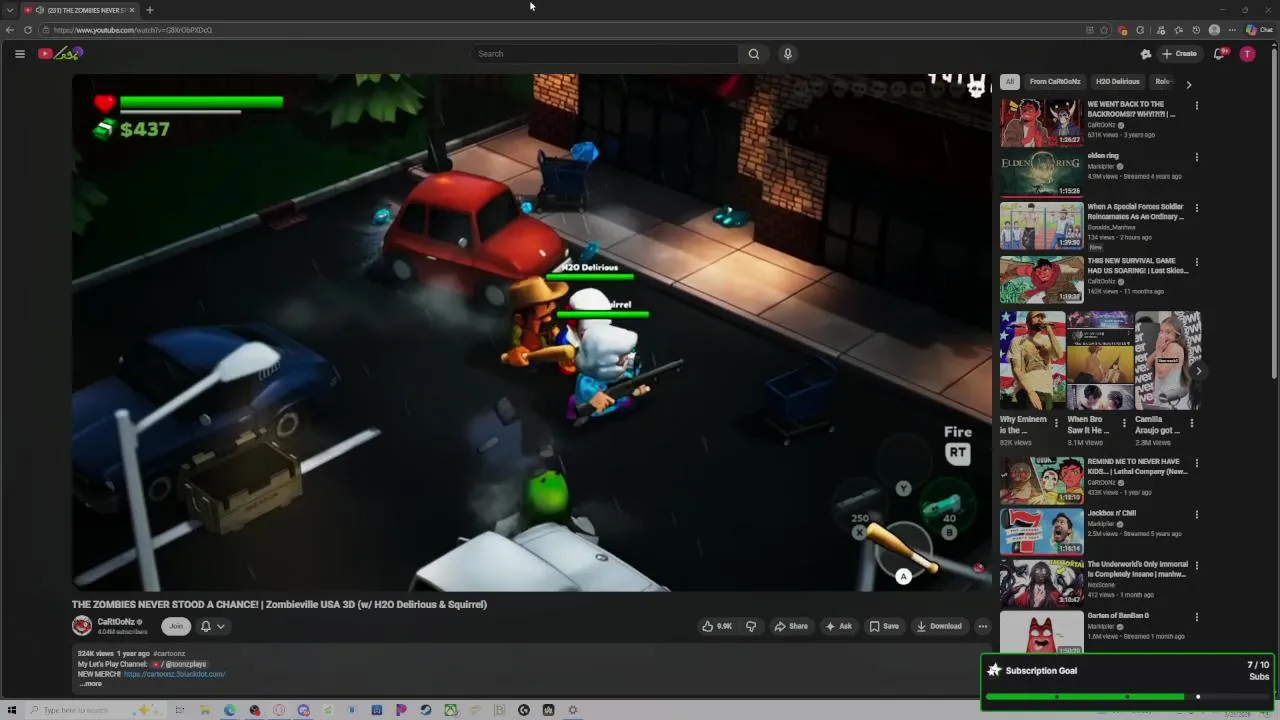Image resolution: width=1280 pixels, height=720 pixels.
Task: Open This New Survival Game video thumbnail
Action: pyautogui.click(x=1041, y=279)
